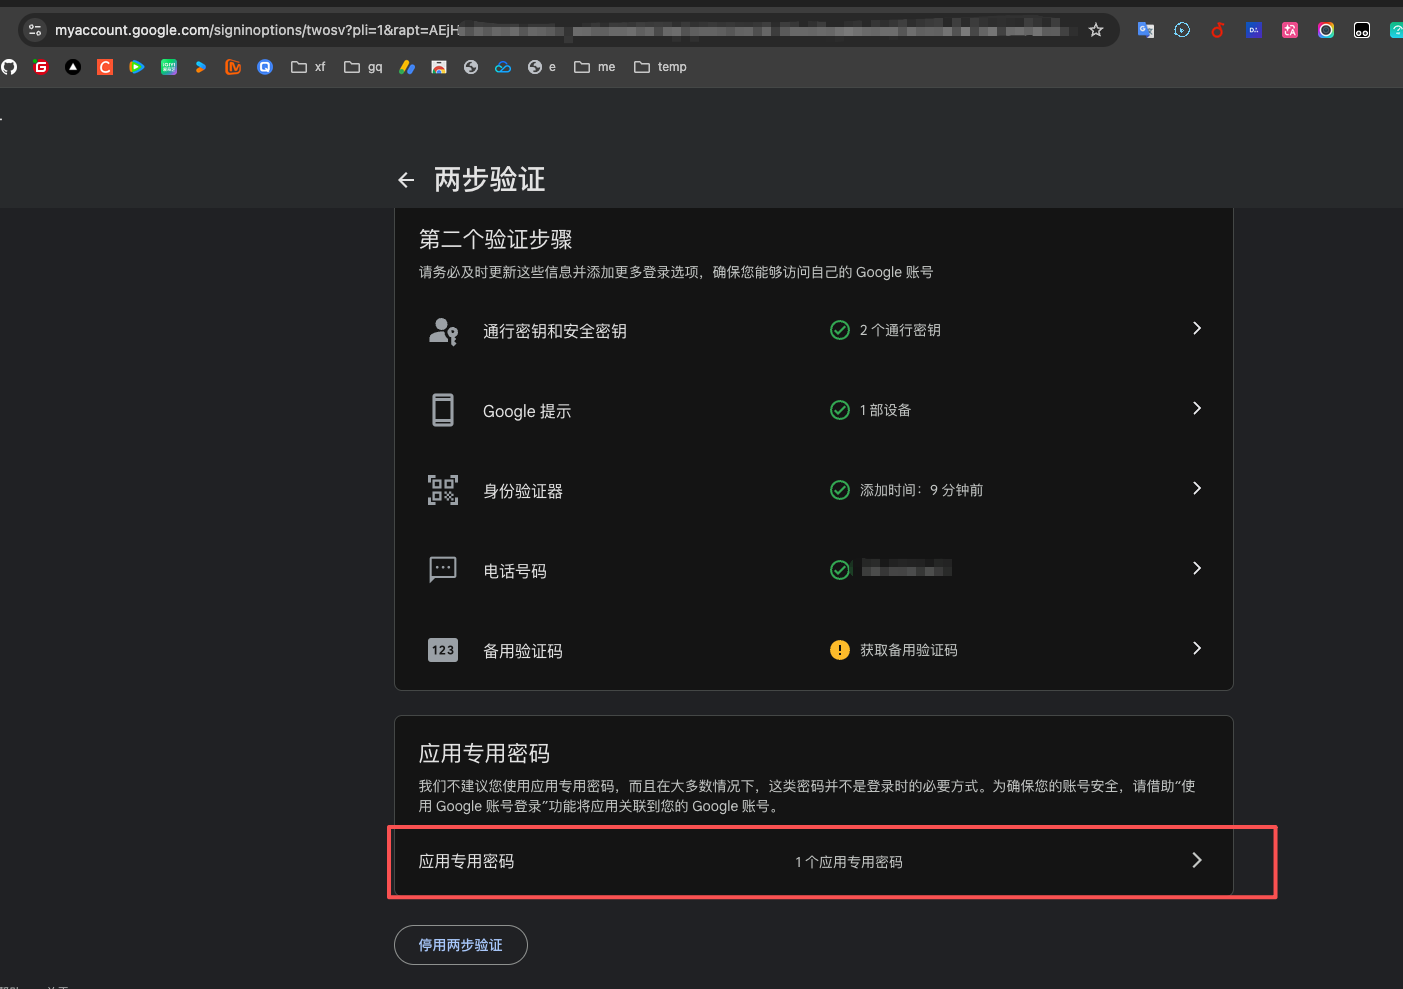Click the 备用验证码 row label
Image resolution: width=1403 pixels, height=989 pixels.
[523, 651]
